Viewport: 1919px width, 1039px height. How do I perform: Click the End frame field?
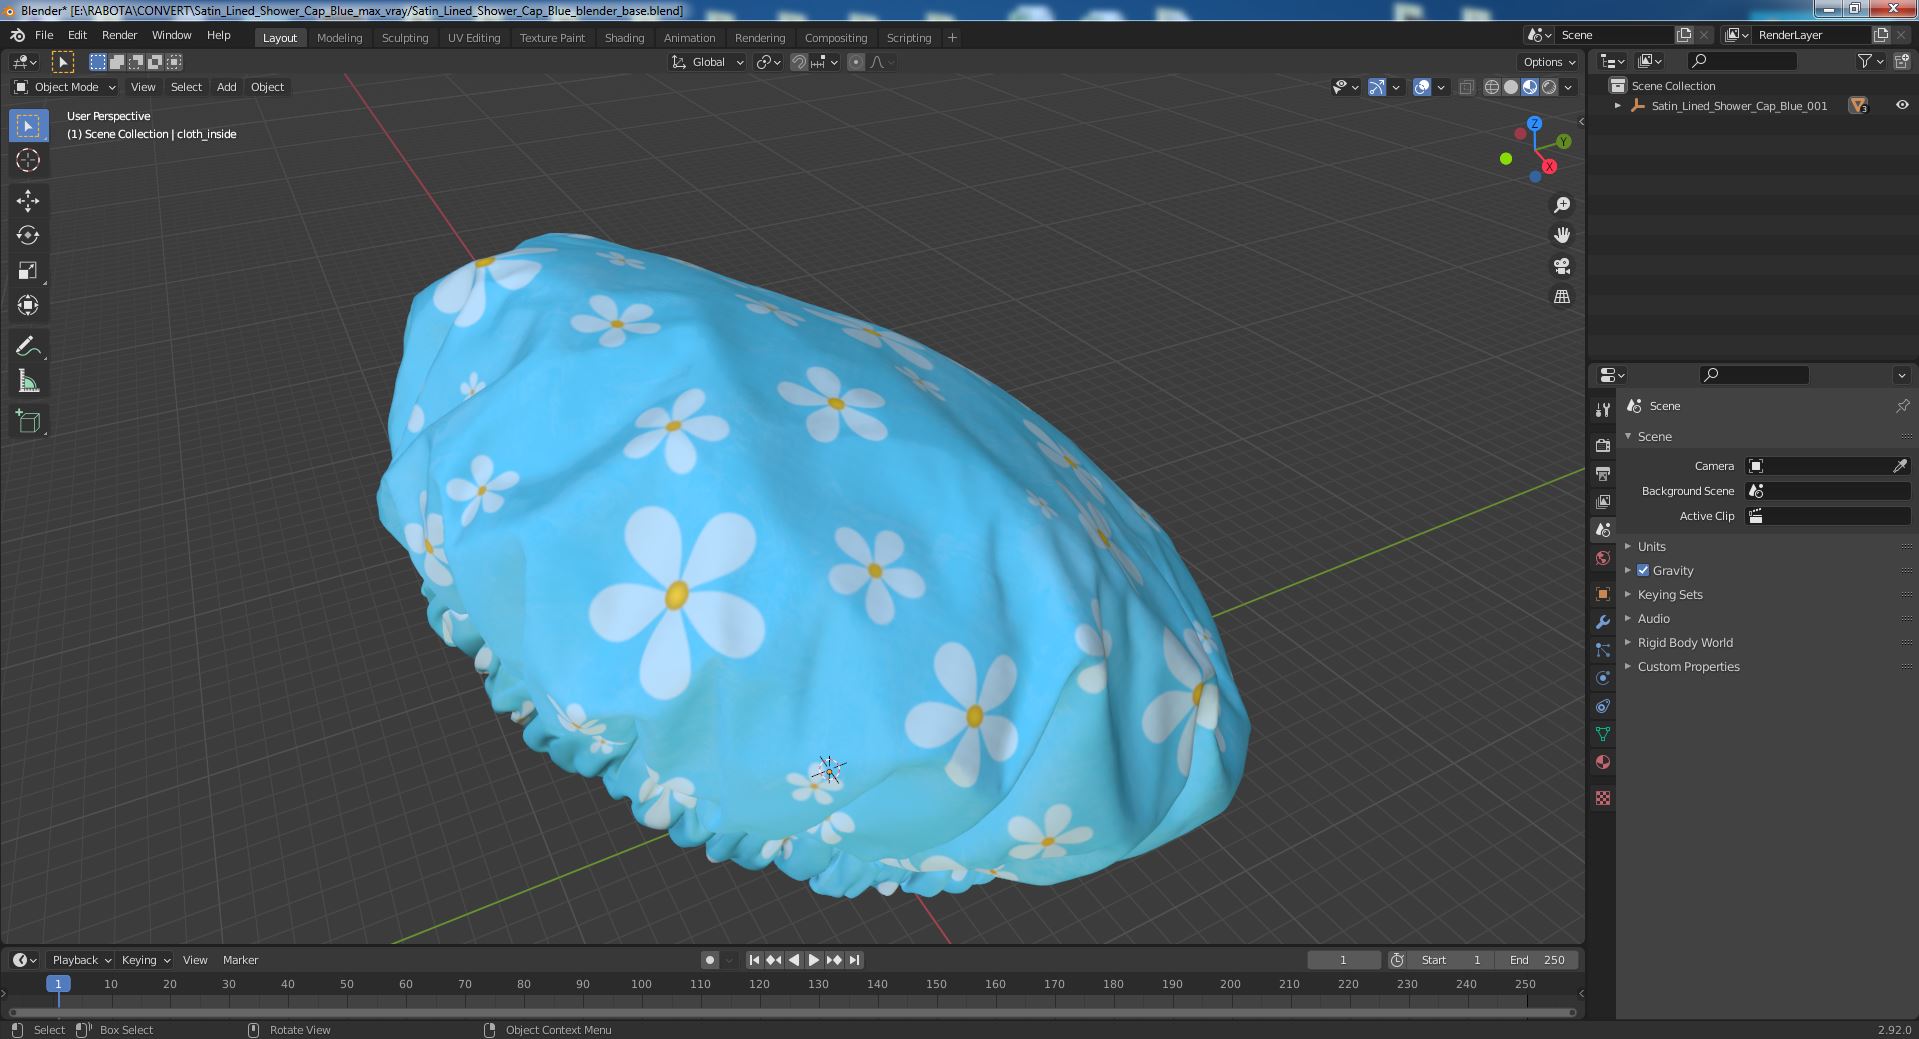pos(1537,960)
